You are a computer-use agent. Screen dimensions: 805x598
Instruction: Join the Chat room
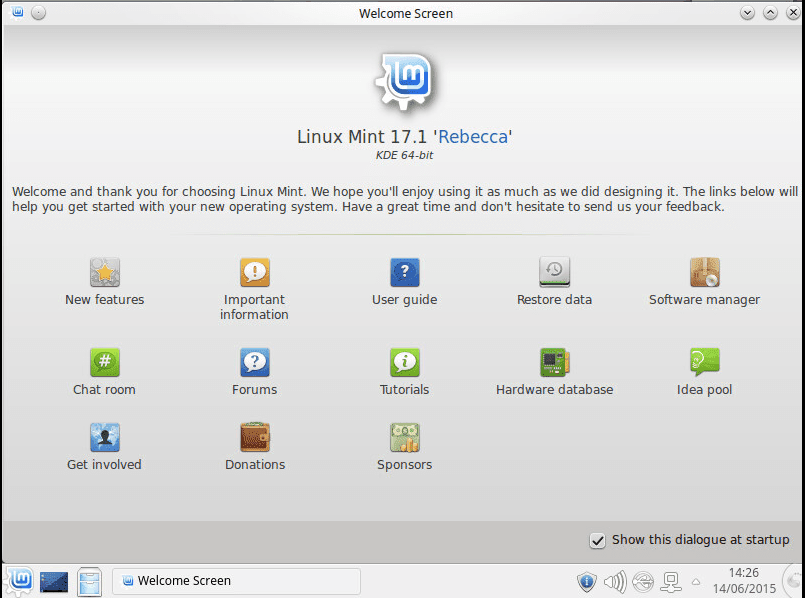pos(104,361)
